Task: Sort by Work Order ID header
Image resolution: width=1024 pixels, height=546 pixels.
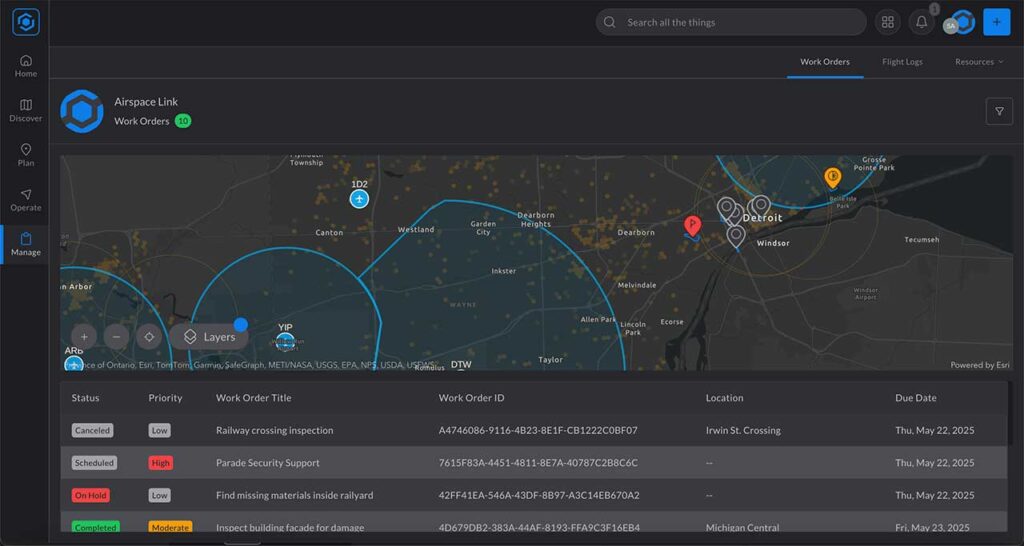Action: (x=472, y=398)
